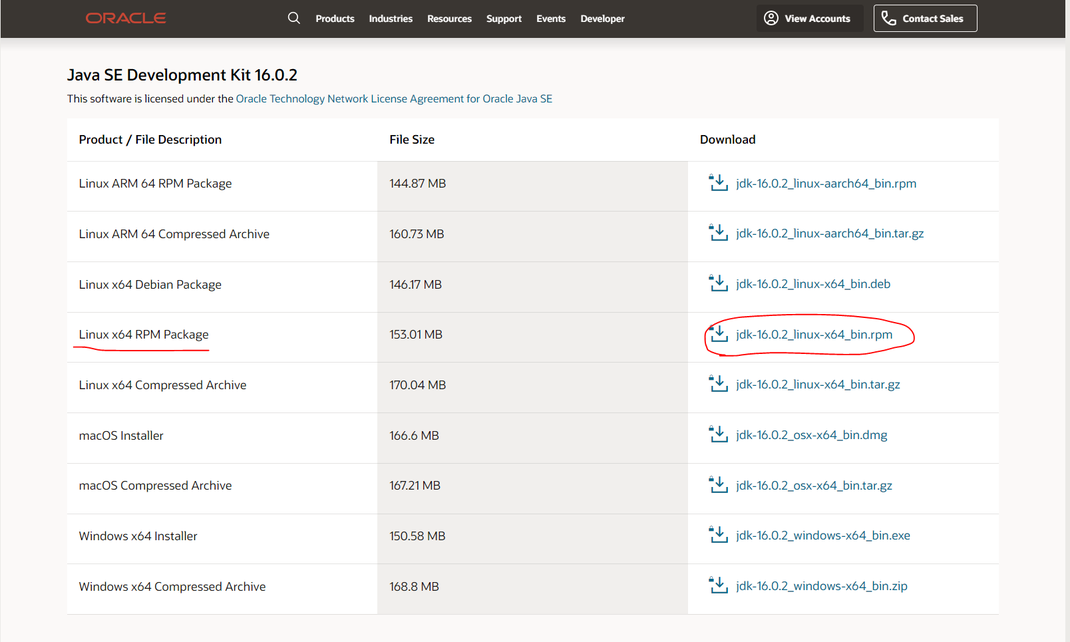Download jdk-16.0.2_windows-x64_bin.exe link
The height and width of the screenshot is (642, 1070).
pyautogui.click(x=823, y=536)
